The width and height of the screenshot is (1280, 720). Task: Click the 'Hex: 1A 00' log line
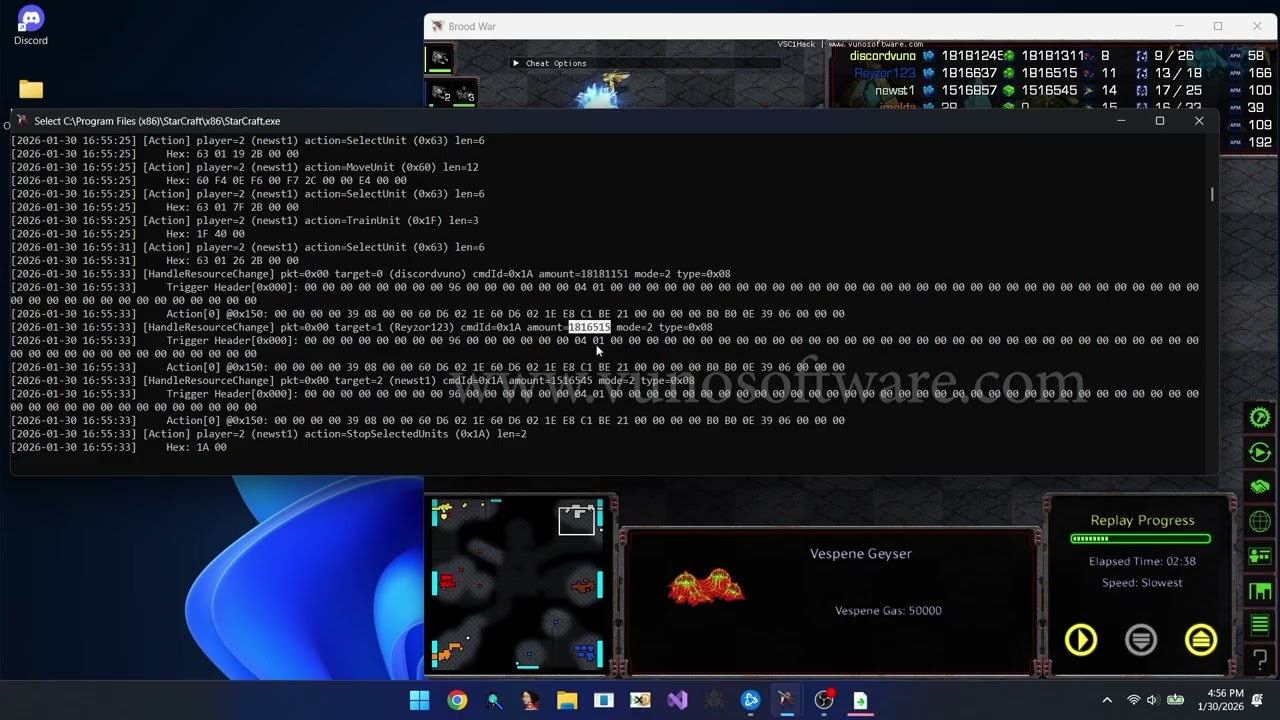(x=119, y=447)
